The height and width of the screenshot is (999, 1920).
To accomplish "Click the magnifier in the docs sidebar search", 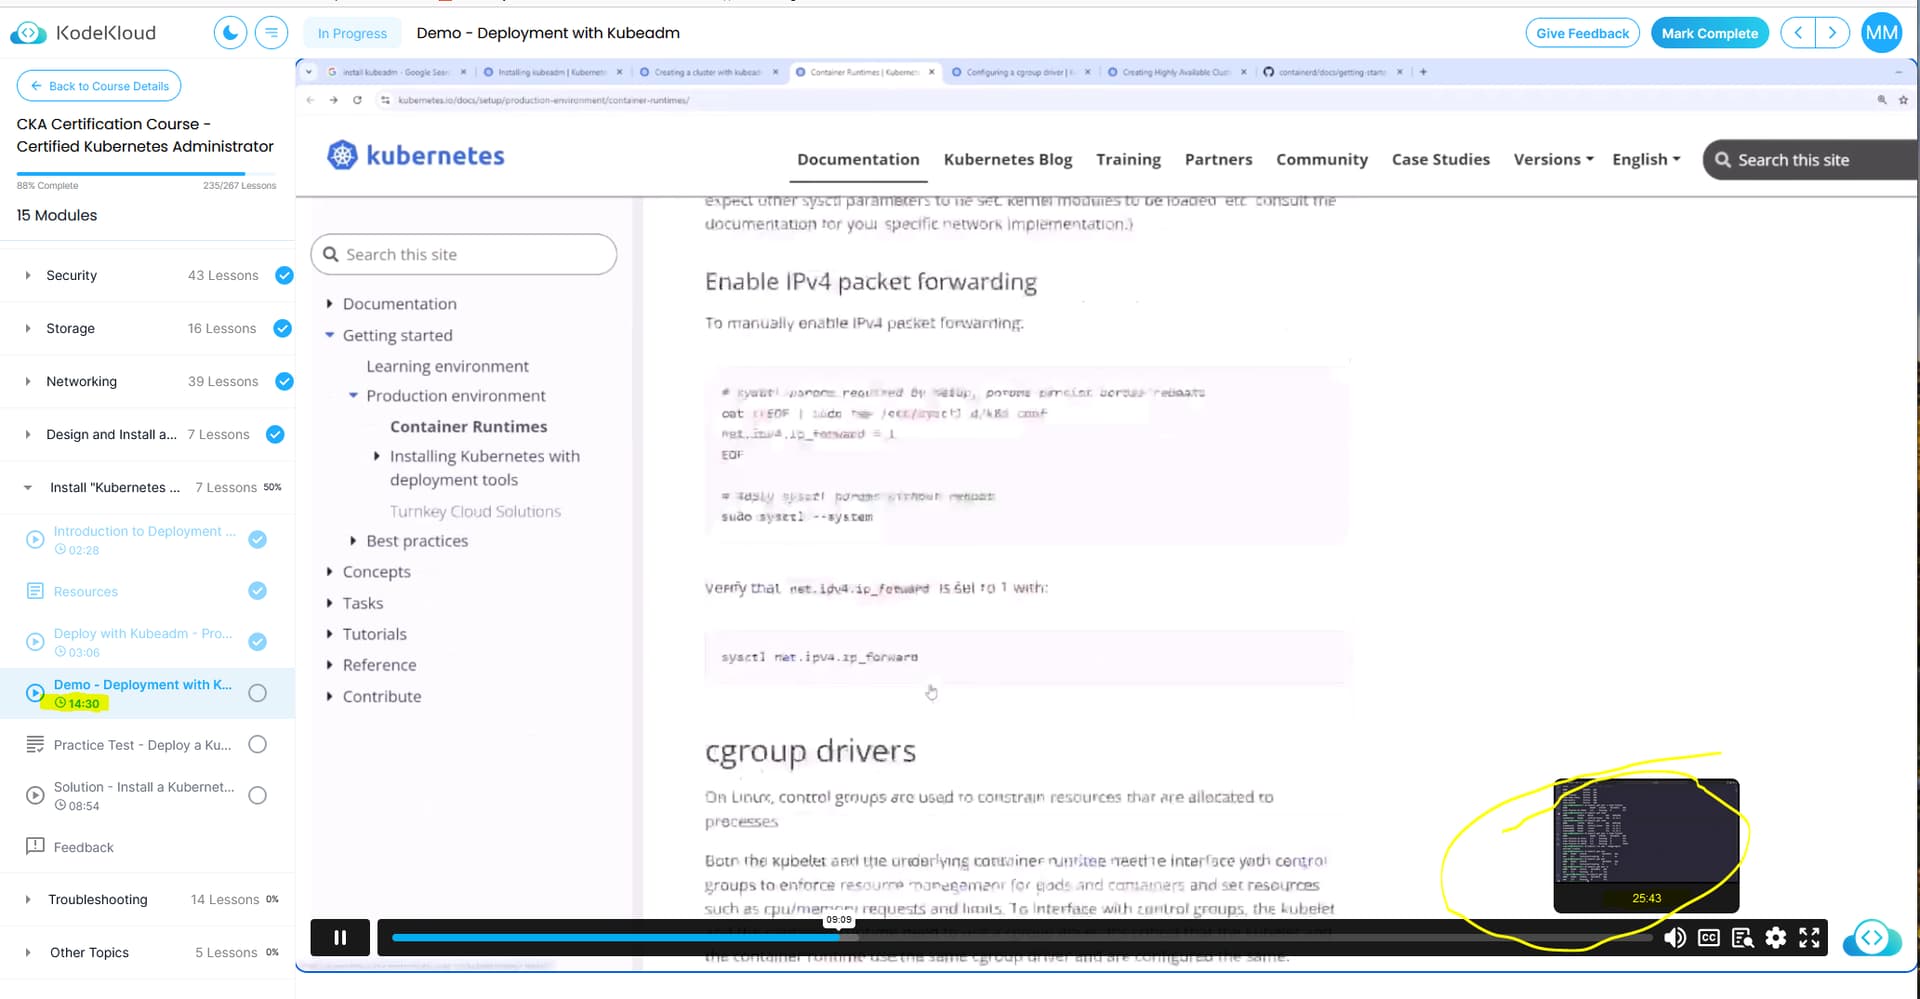I will point(331,254).
